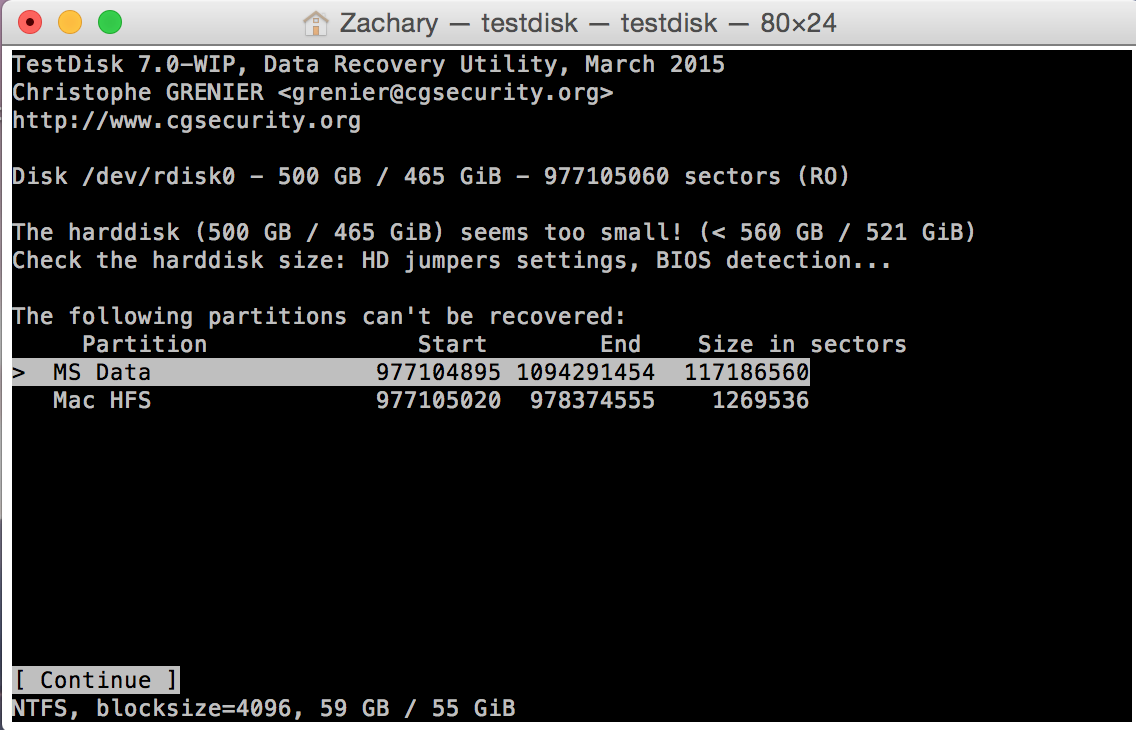Click the 1094291454 end sector value

(x=585, y=372)
